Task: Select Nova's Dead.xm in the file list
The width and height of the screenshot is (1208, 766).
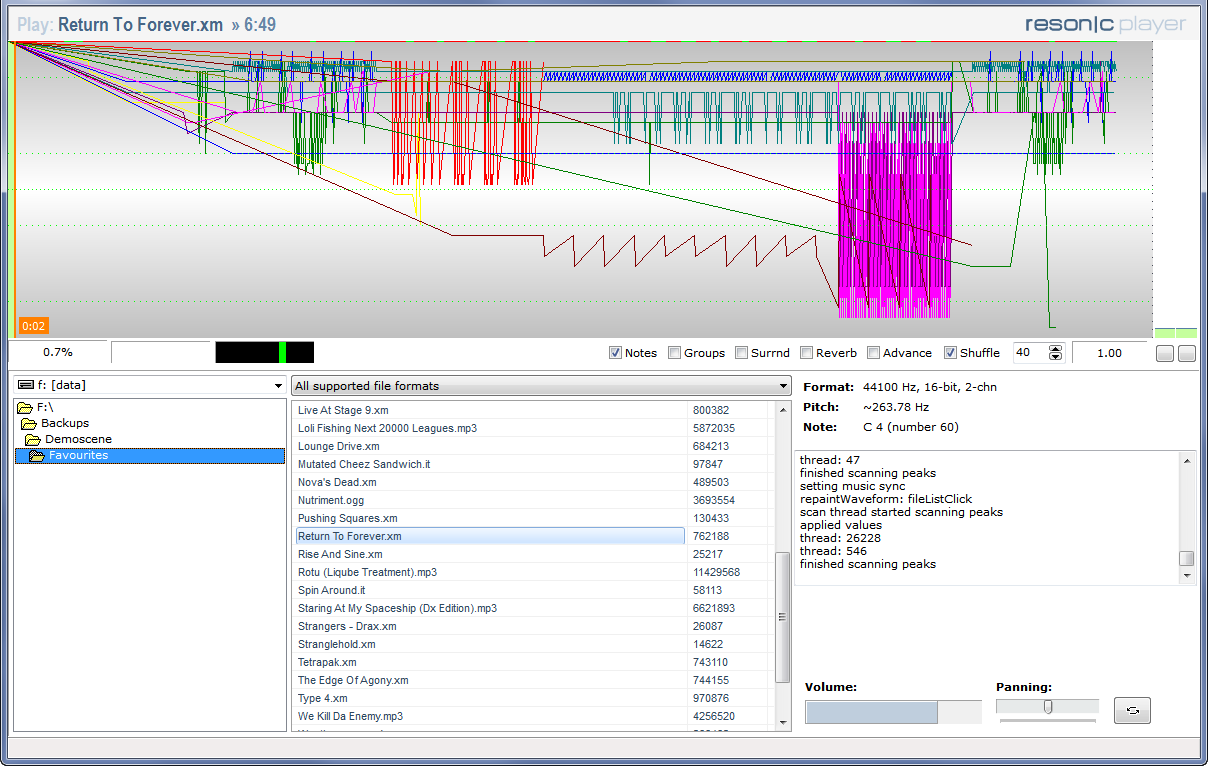Action: (337, 483)
